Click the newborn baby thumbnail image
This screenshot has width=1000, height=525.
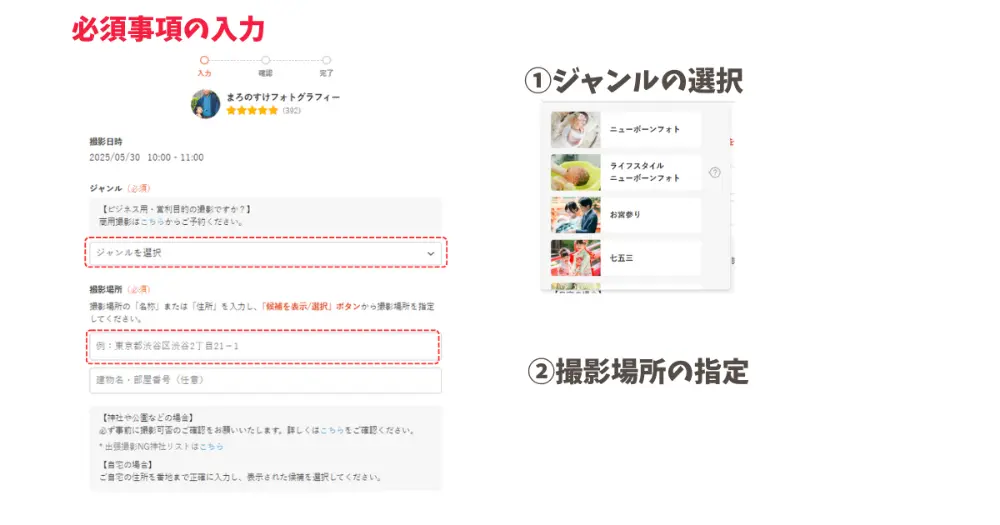pos(576,129)
